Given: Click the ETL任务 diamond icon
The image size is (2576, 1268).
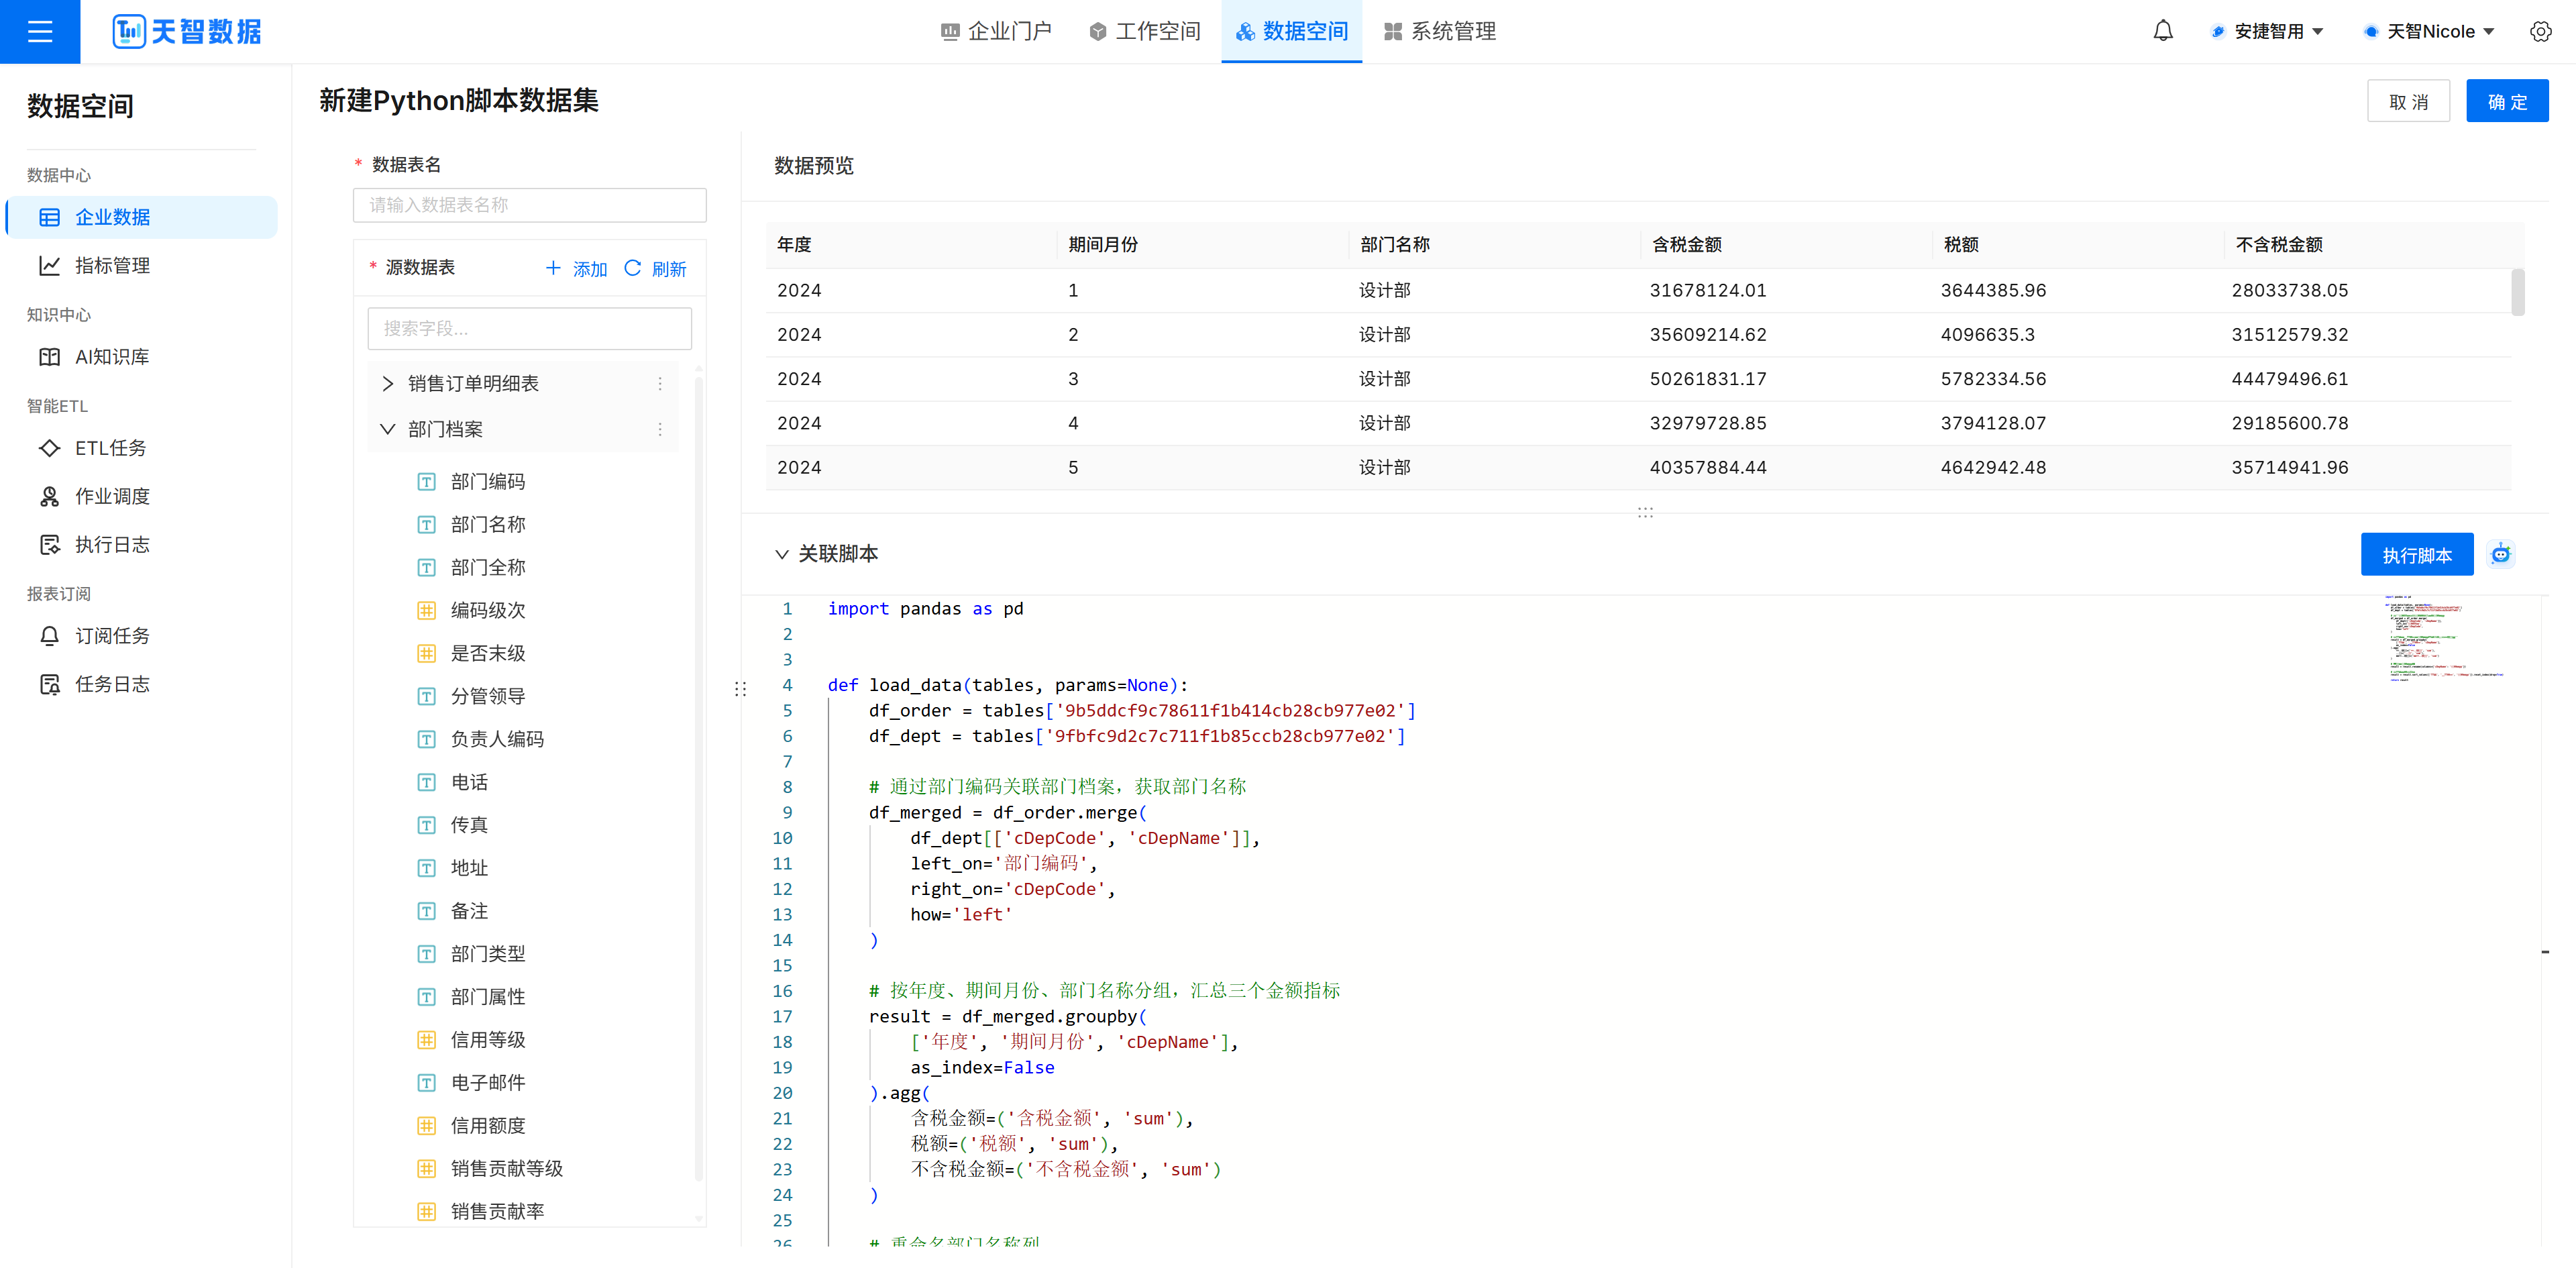Looking at the screenshot, I should click(49, 448).
